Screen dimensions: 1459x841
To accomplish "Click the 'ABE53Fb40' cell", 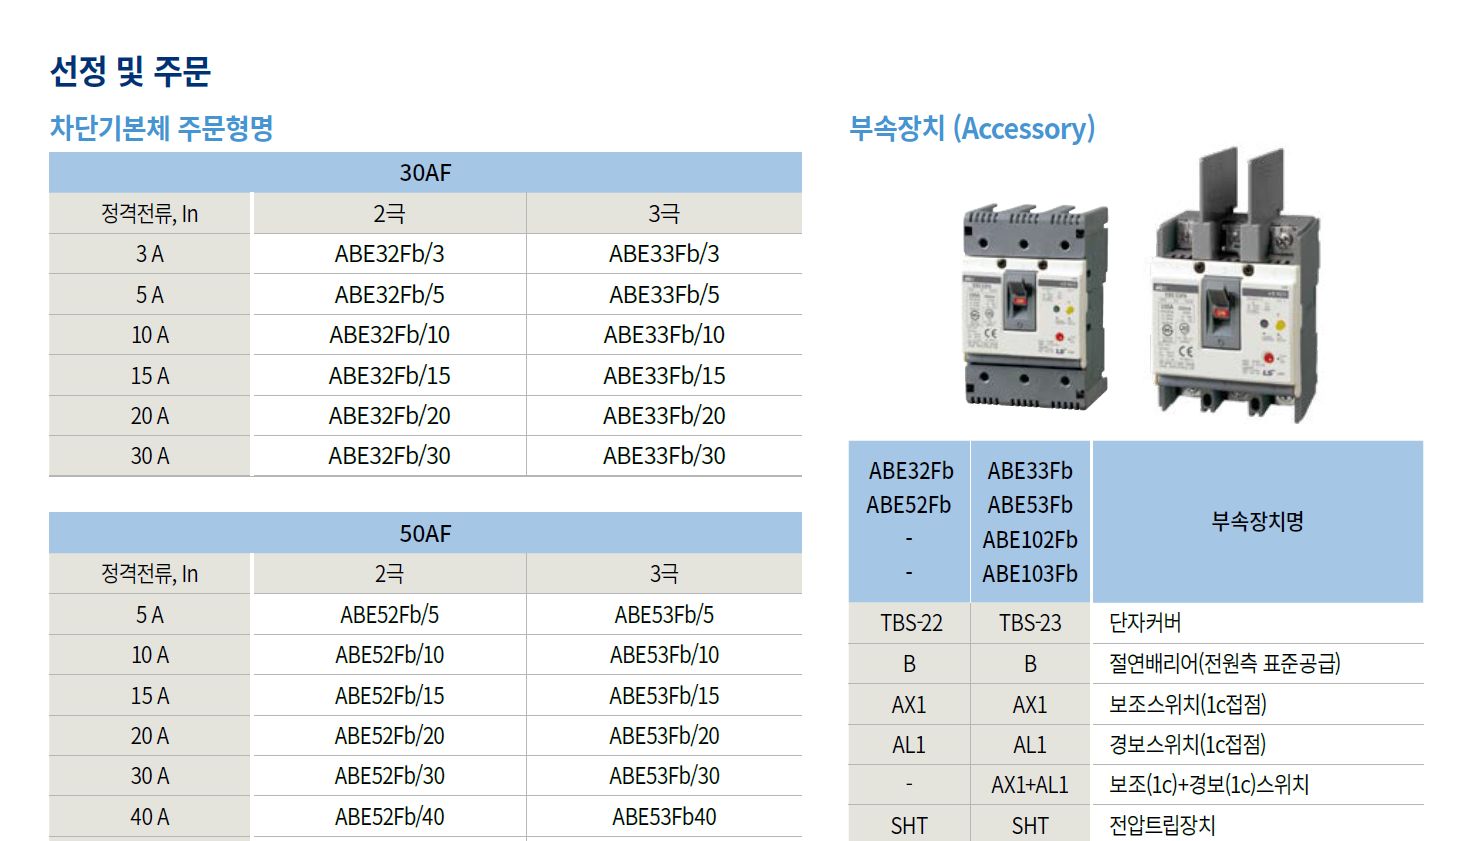I will (664, 817).
